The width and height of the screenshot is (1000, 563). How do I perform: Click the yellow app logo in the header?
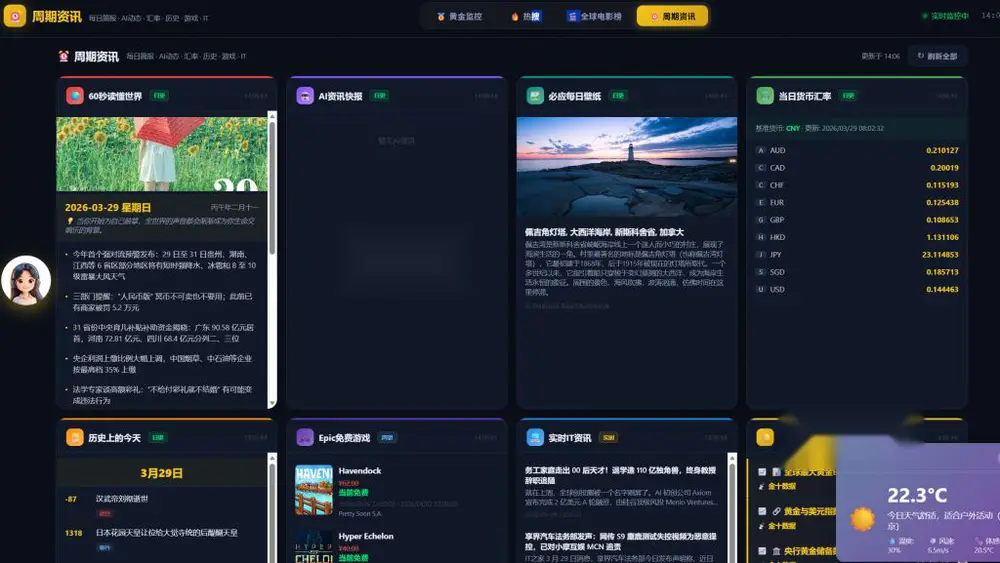(x=15, y=16)
